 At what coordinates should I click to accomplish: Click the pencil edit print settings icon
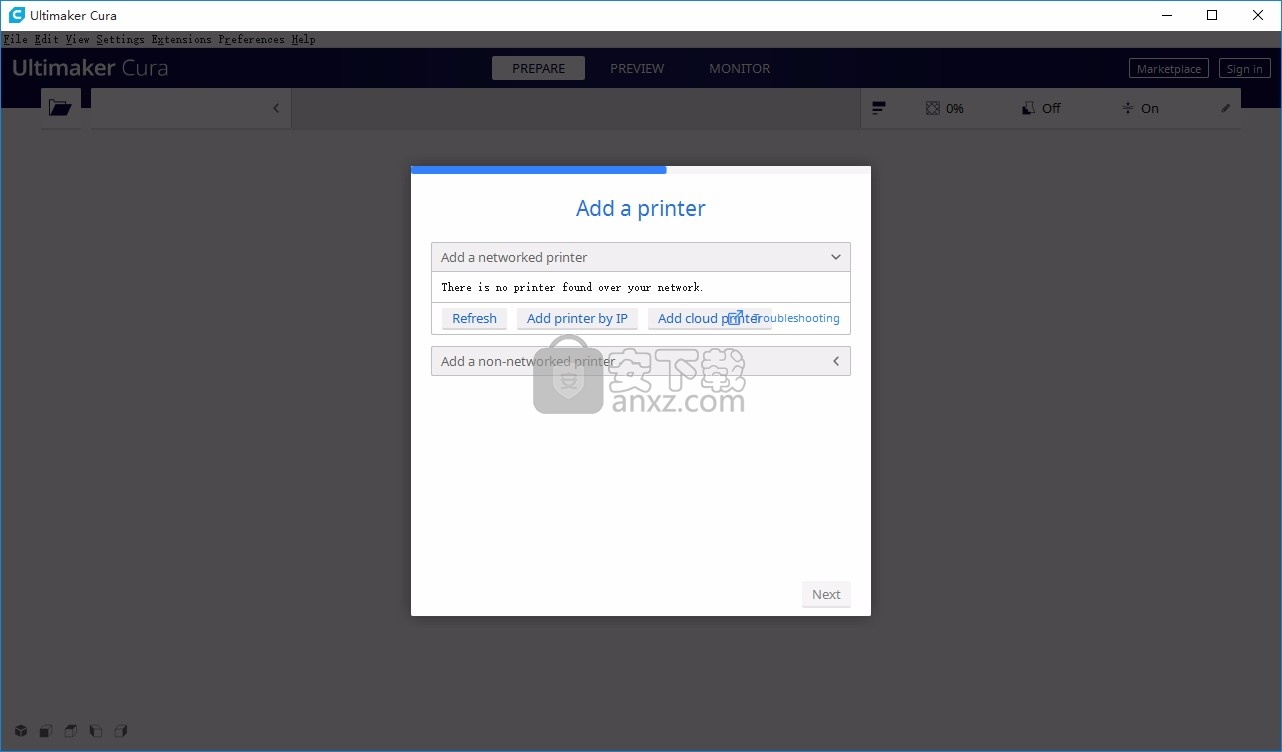[x=1226, y=108]
